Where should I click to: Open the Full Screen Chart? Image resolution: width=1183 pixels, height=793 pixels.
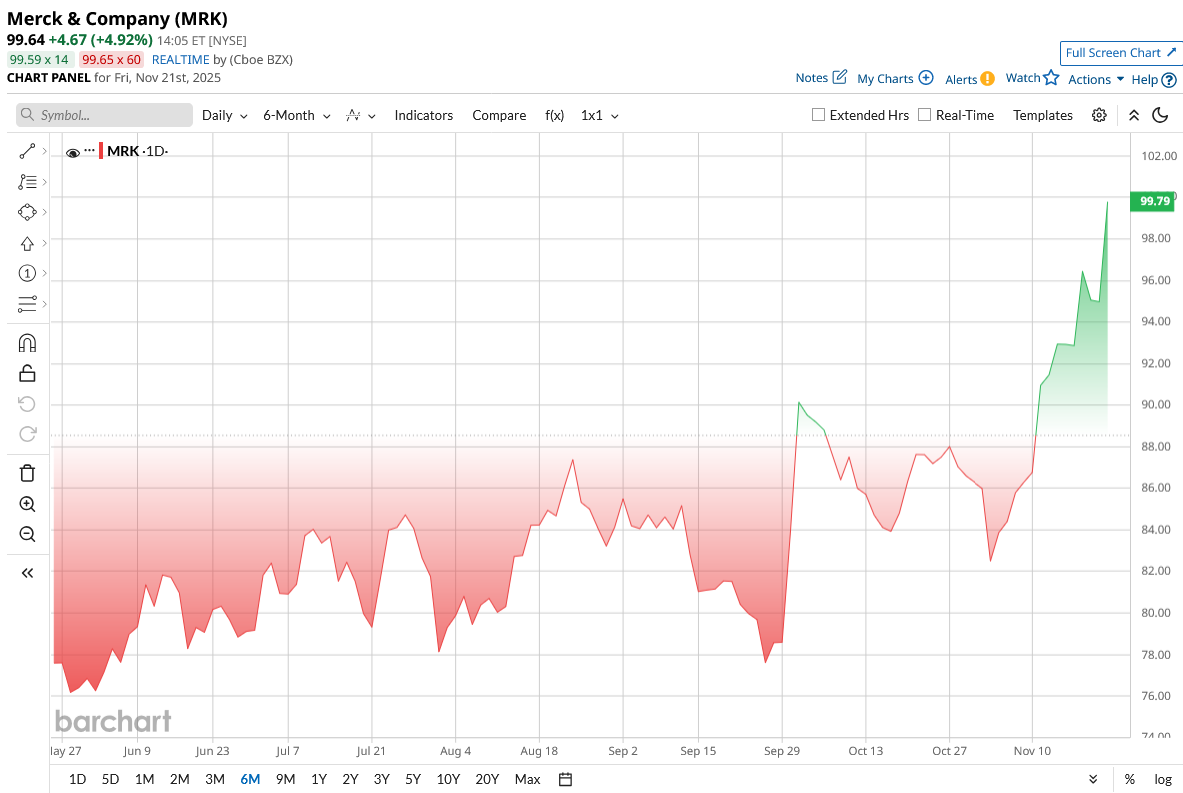[1120, 53]
